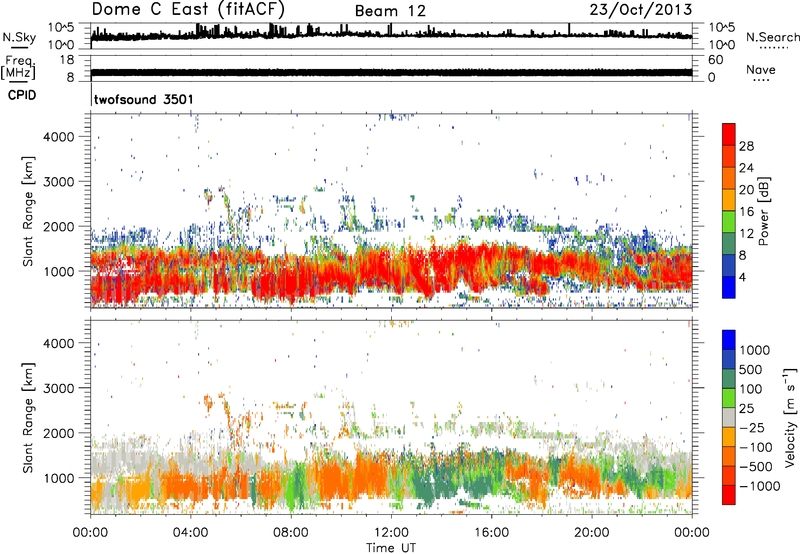
Task: Select the 'Freq. [MHz]' axis label
Action: (x=18, y=67)
